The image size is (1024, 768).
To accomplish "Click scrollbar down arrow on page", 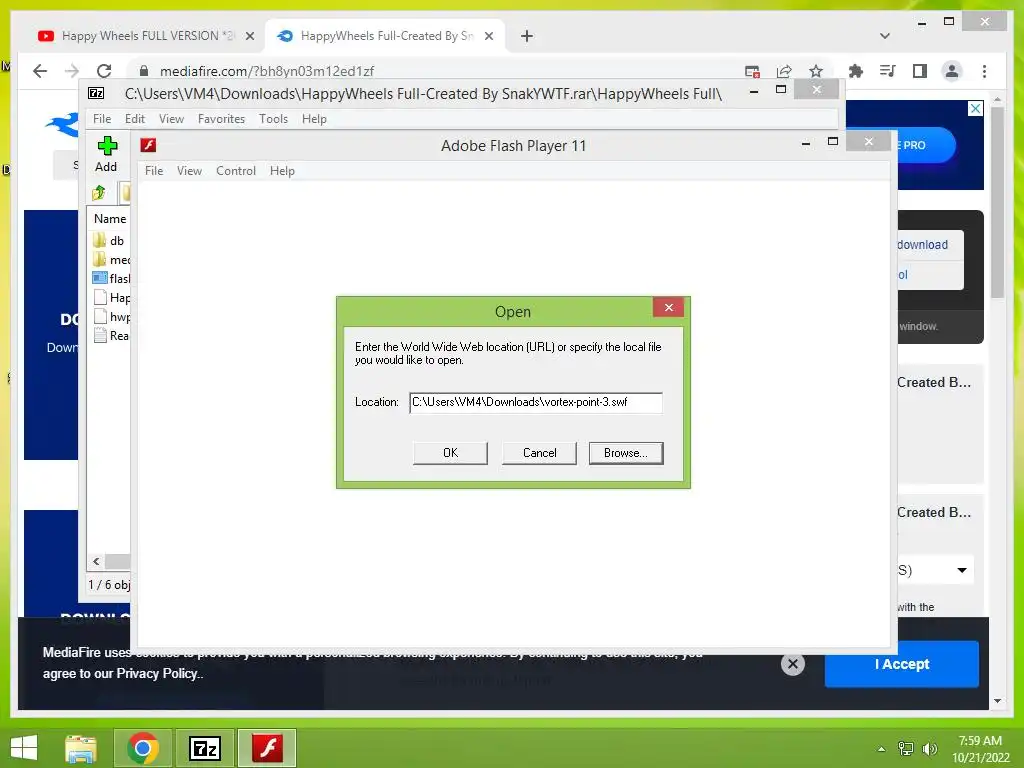I will click(997, 701).
